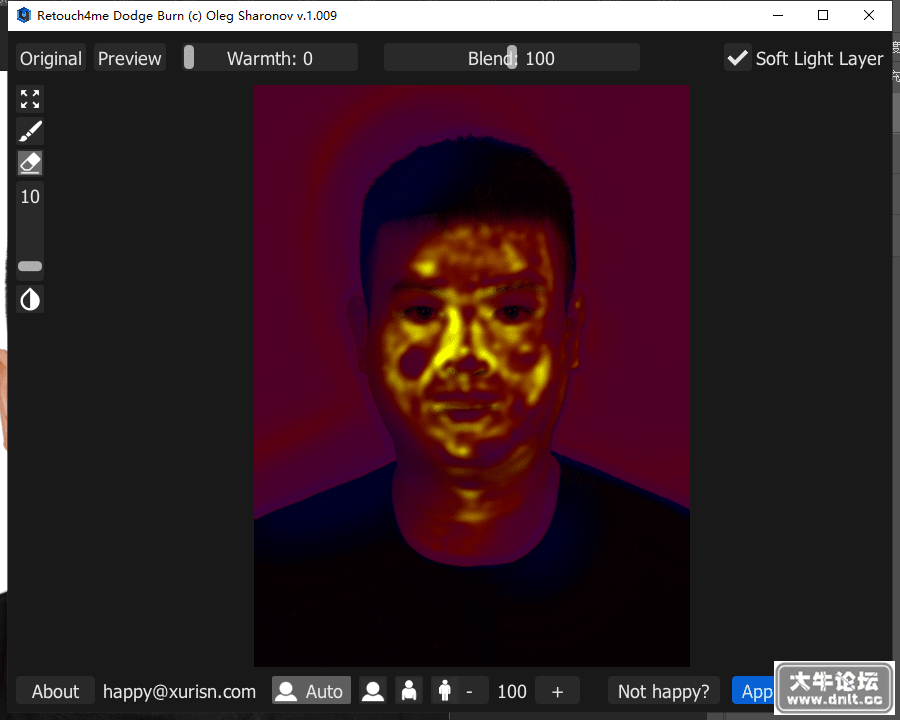Enable Auto detection mode
Image resolution: width=900 pixels, height=720 pixels.
(311, 691)
